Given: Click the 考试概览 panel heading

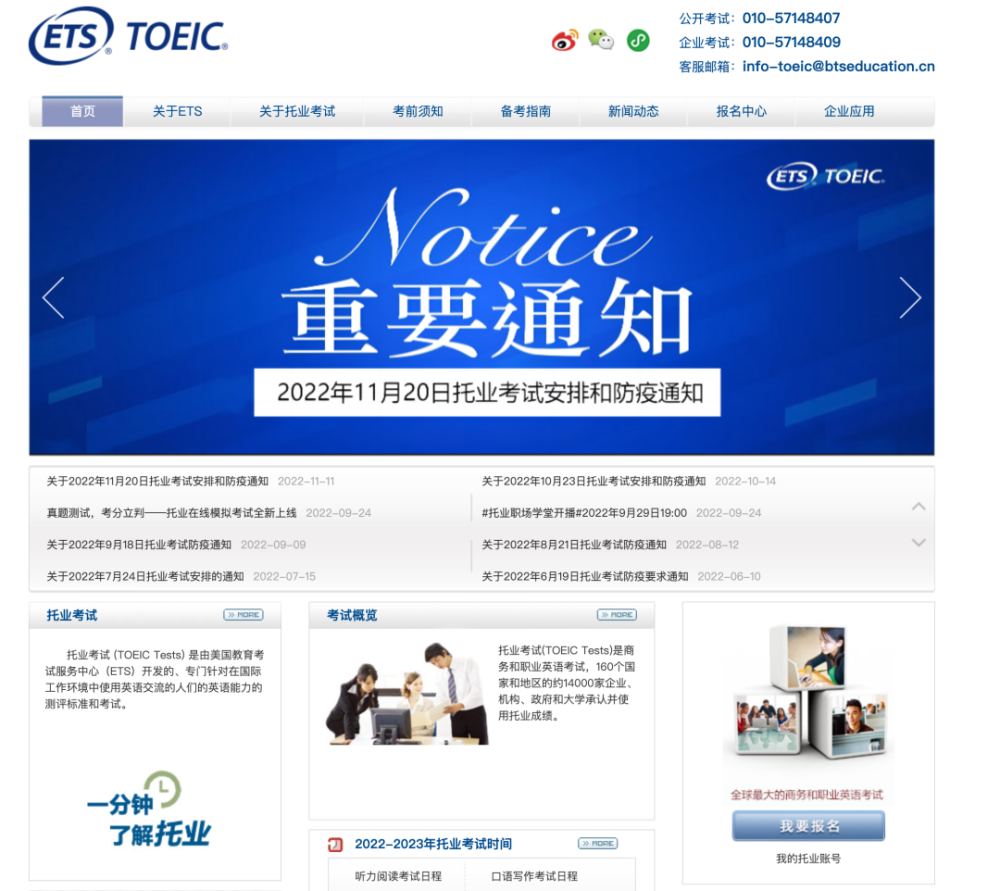Looking at the screenshot, I should (352, 615).
